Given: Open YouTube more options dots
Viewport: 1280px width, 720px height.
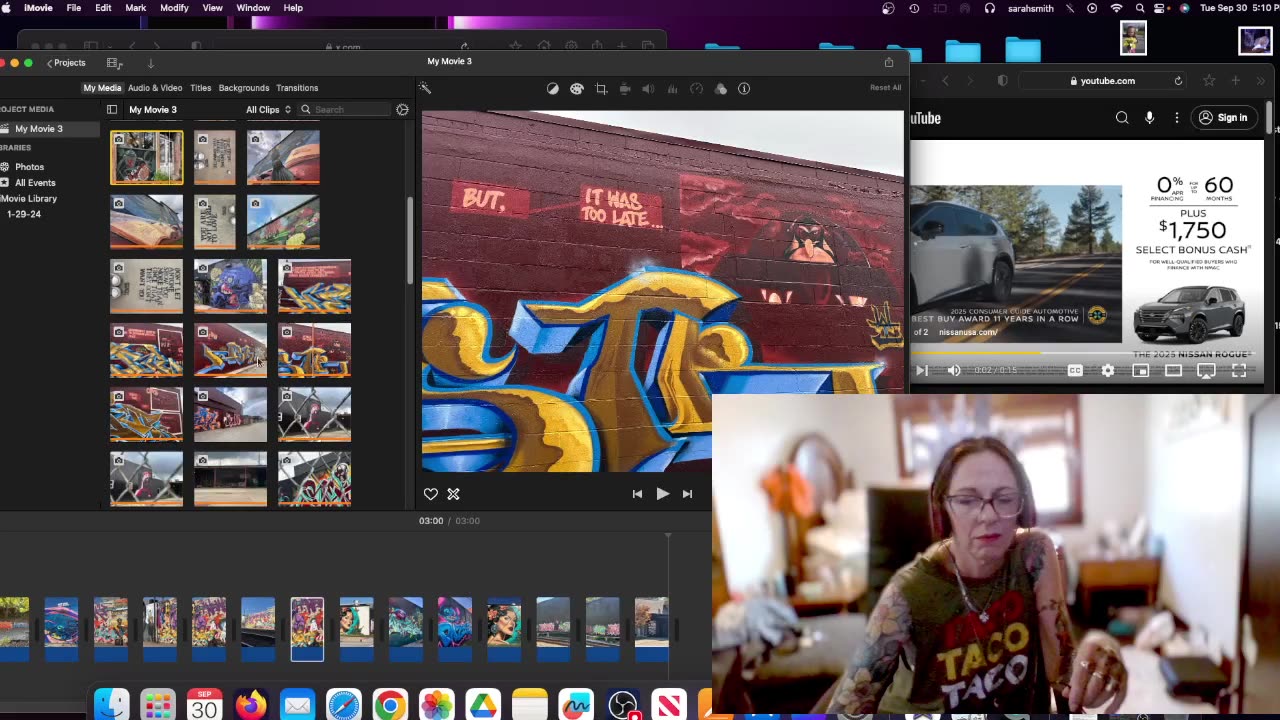Looking at the screenshot, I should [x=1176, y=118].
